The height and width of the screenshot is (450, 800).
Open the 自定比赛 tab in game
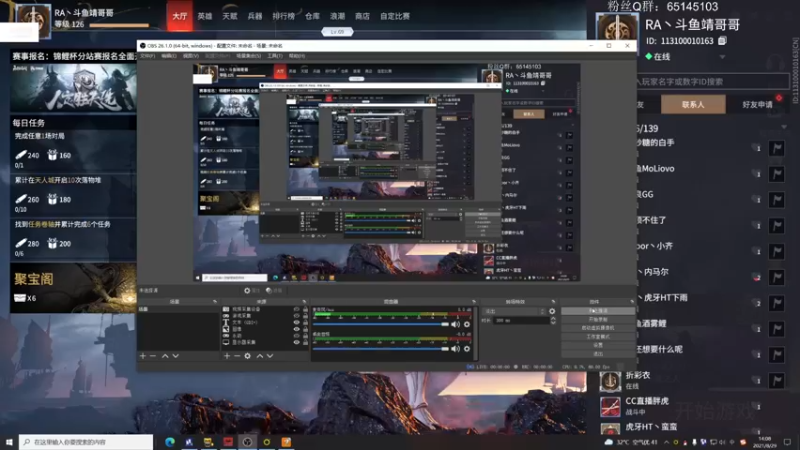[x=395, y=16]
